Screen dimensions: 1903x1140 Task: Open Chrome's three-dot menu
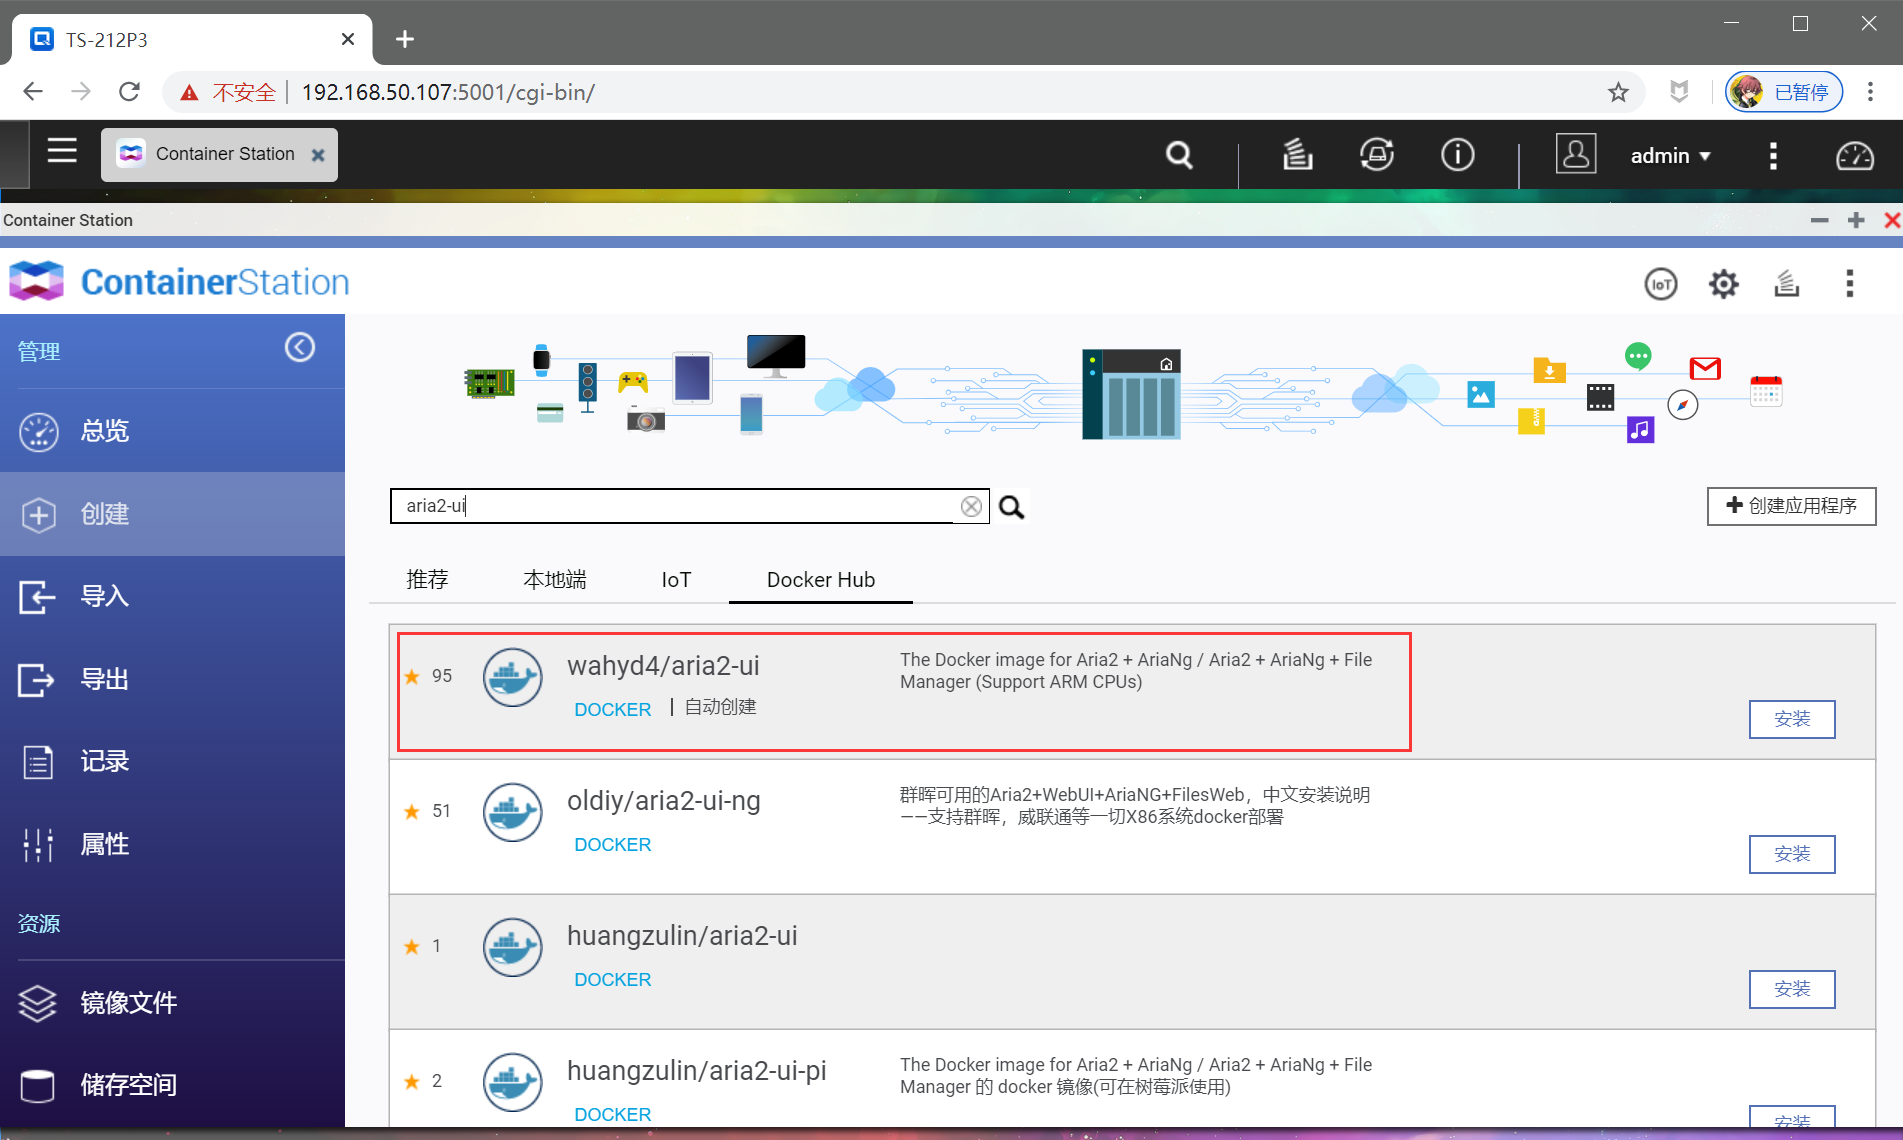1870,92
